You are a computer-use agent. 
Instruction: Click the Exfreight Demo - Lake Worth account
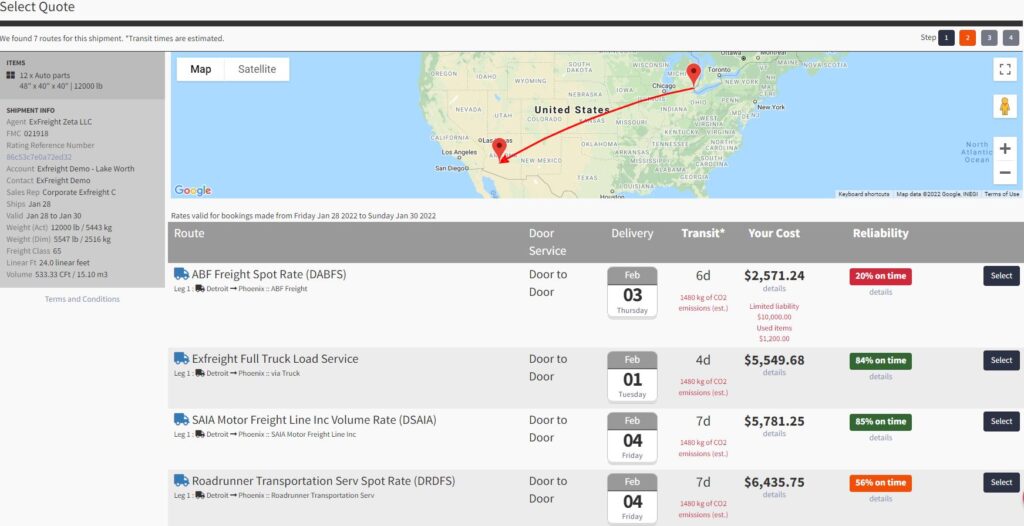pyautogui.click(x=86, y=169)
